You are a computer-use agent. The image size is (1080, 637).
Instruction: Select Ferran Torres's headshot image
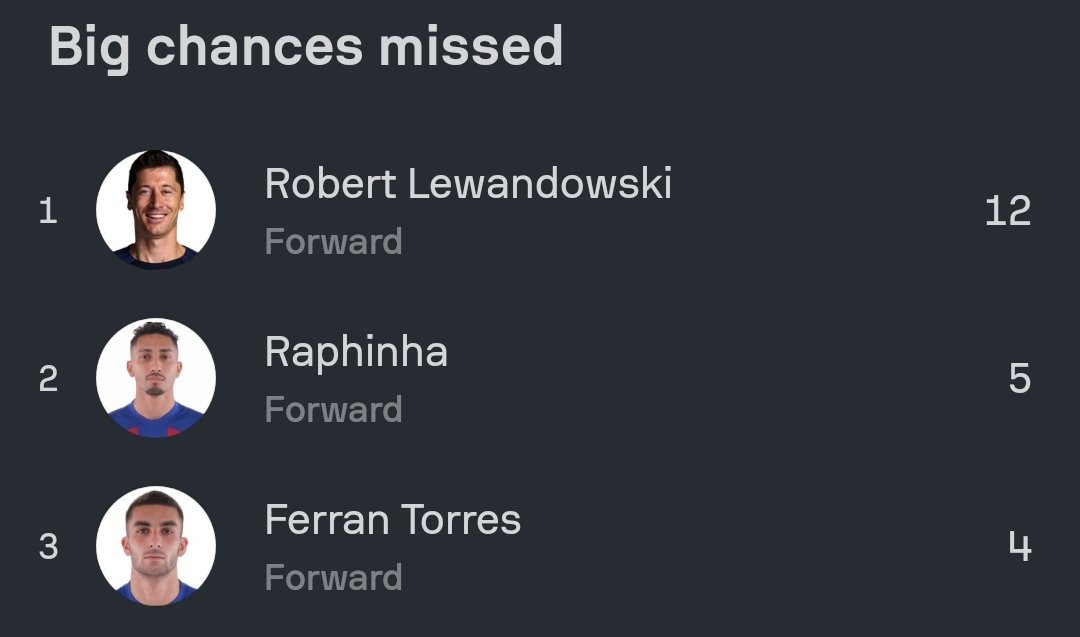pos(156,546)
